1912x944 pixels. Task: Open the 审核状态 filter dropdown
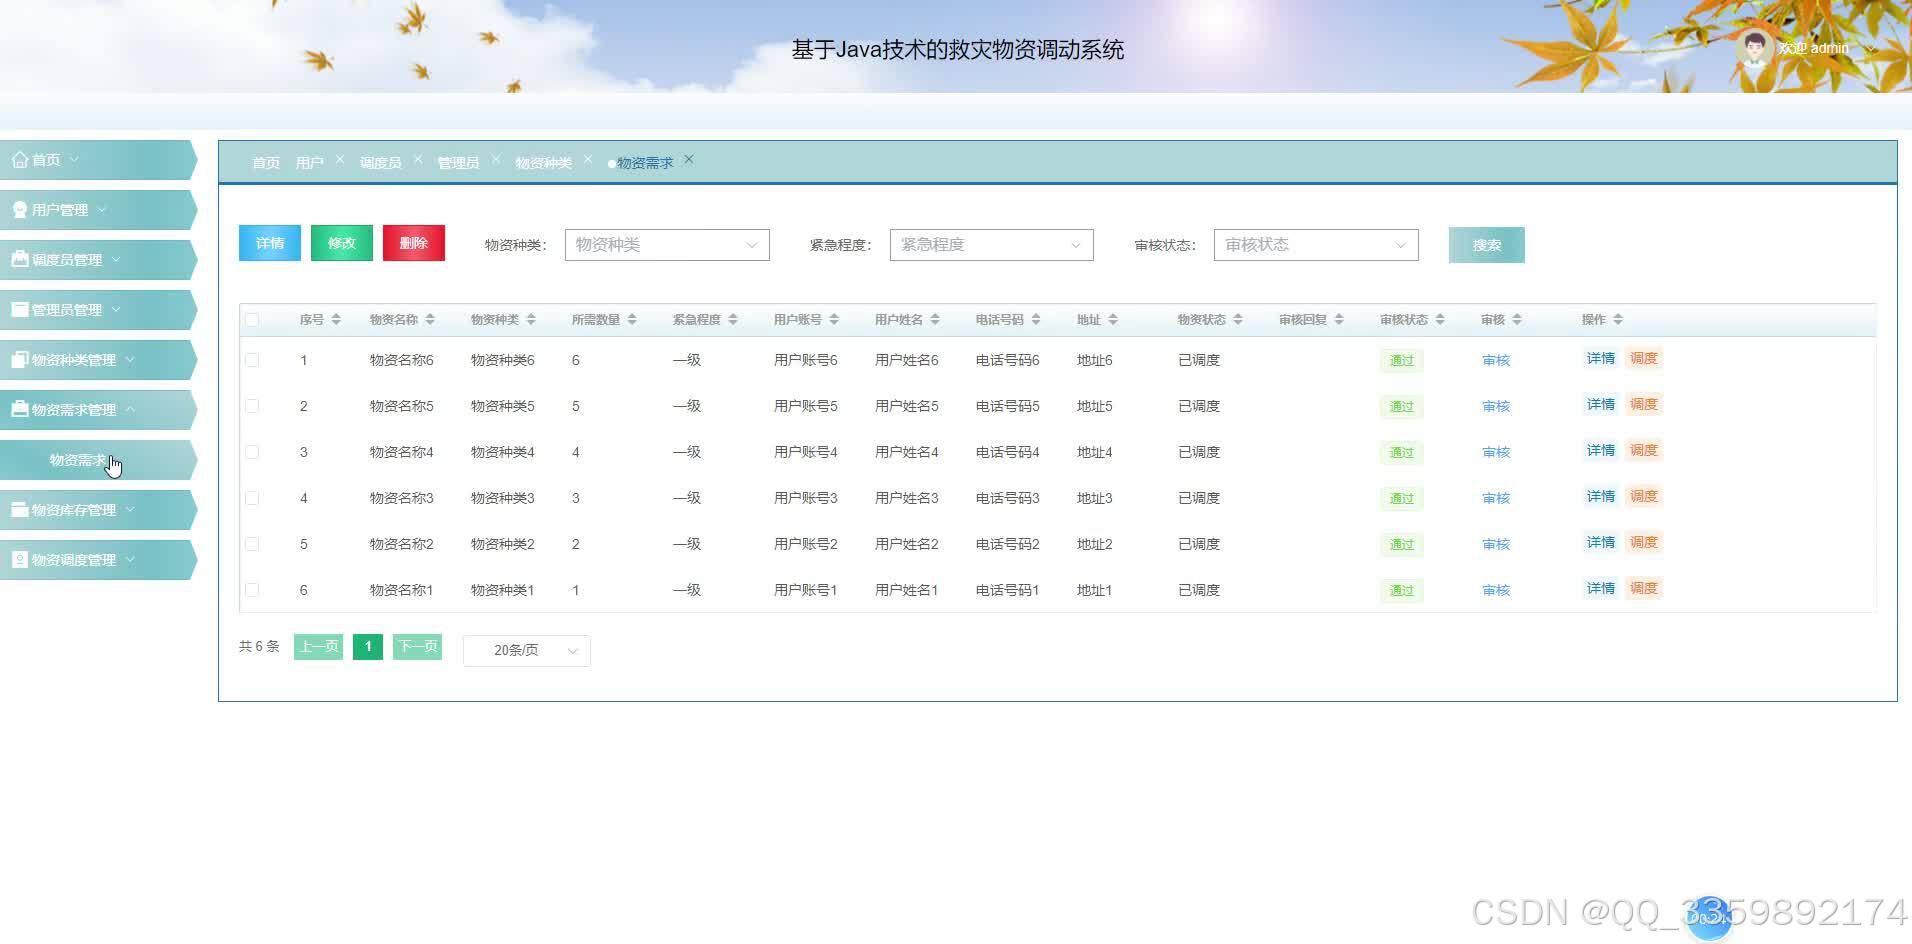click(x=1316, y=245)
